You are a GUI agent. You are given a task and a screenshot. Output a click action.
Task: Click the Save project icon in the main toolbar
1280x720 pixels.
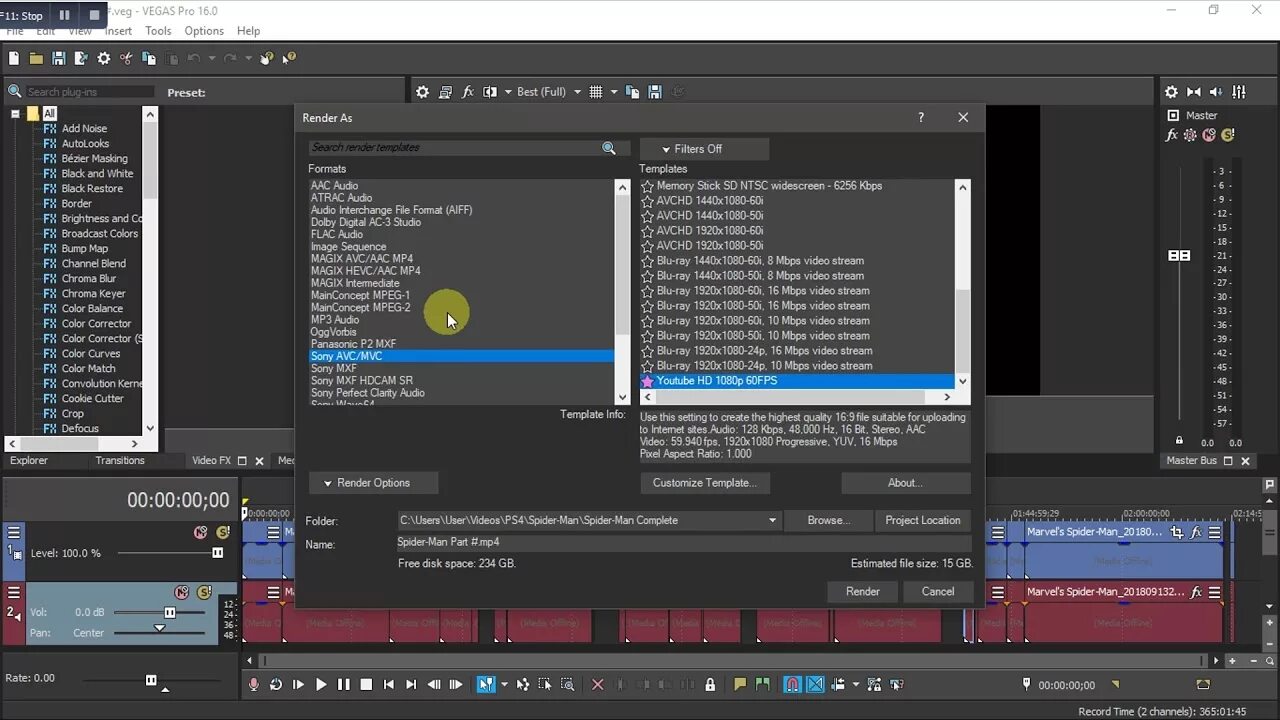coord(59,59)
